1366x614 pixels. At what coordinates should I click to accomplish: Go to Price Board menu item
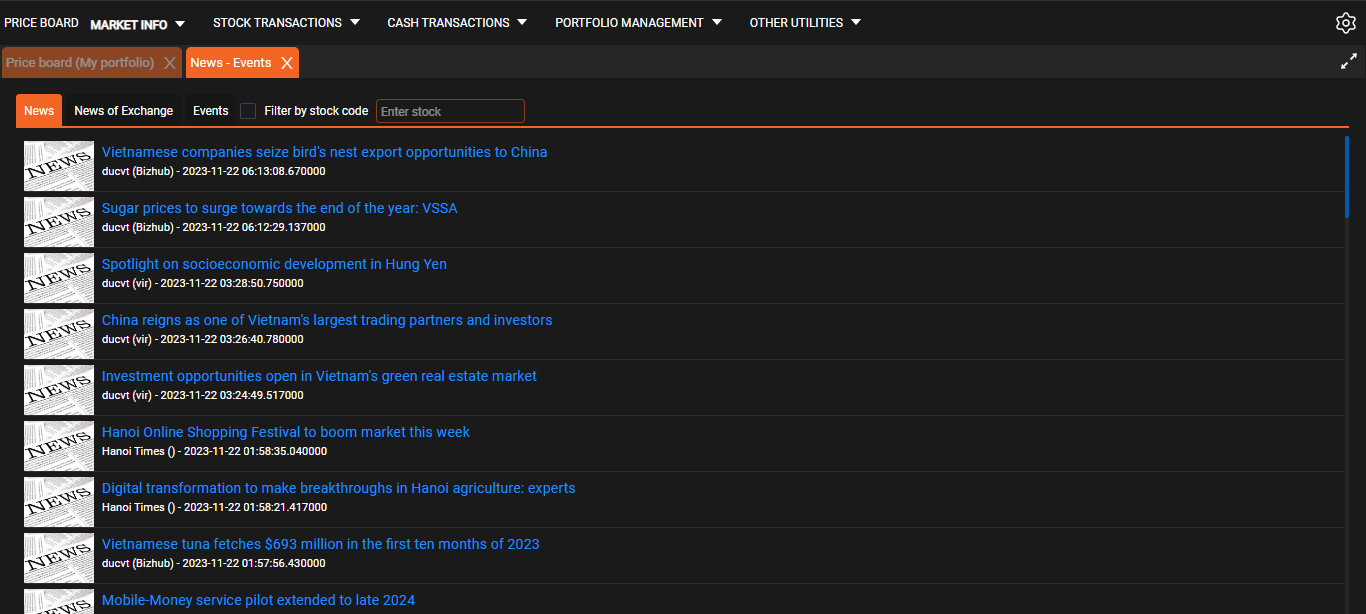41,23
